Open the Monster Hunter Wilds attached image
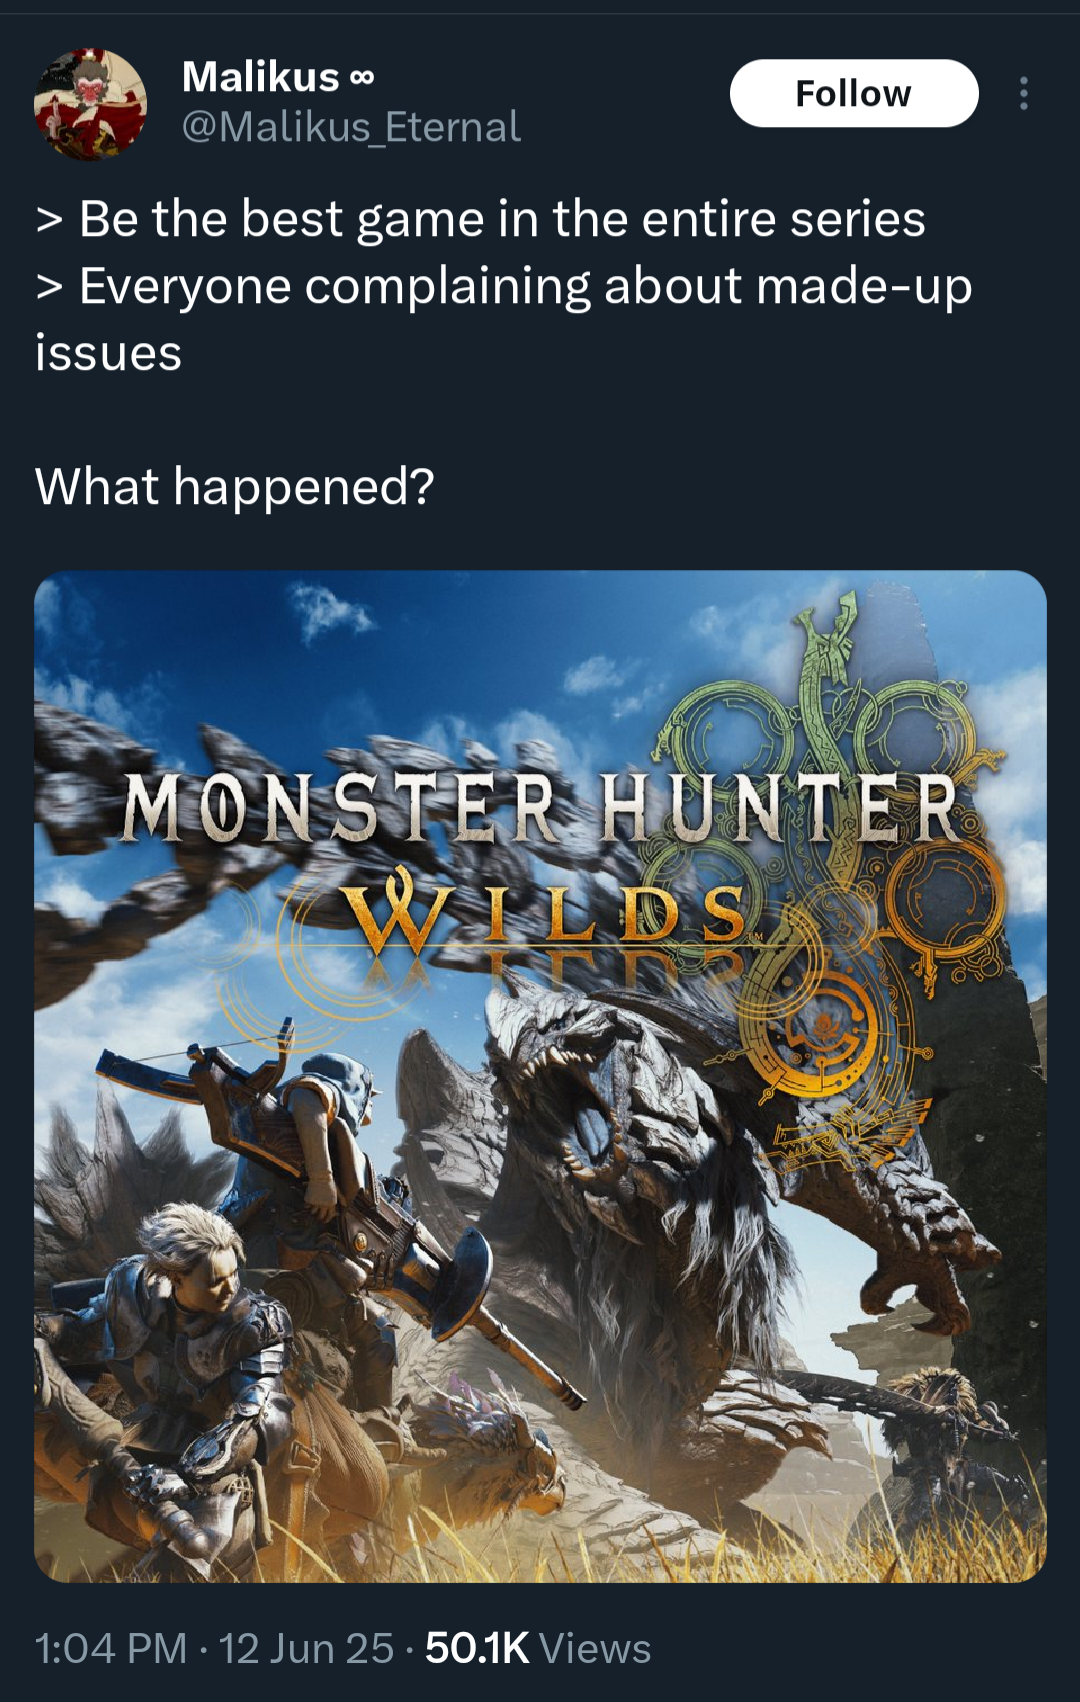Image resolution: width=1080 pixels, height=1702 pixels. (x=540, y=1076)
